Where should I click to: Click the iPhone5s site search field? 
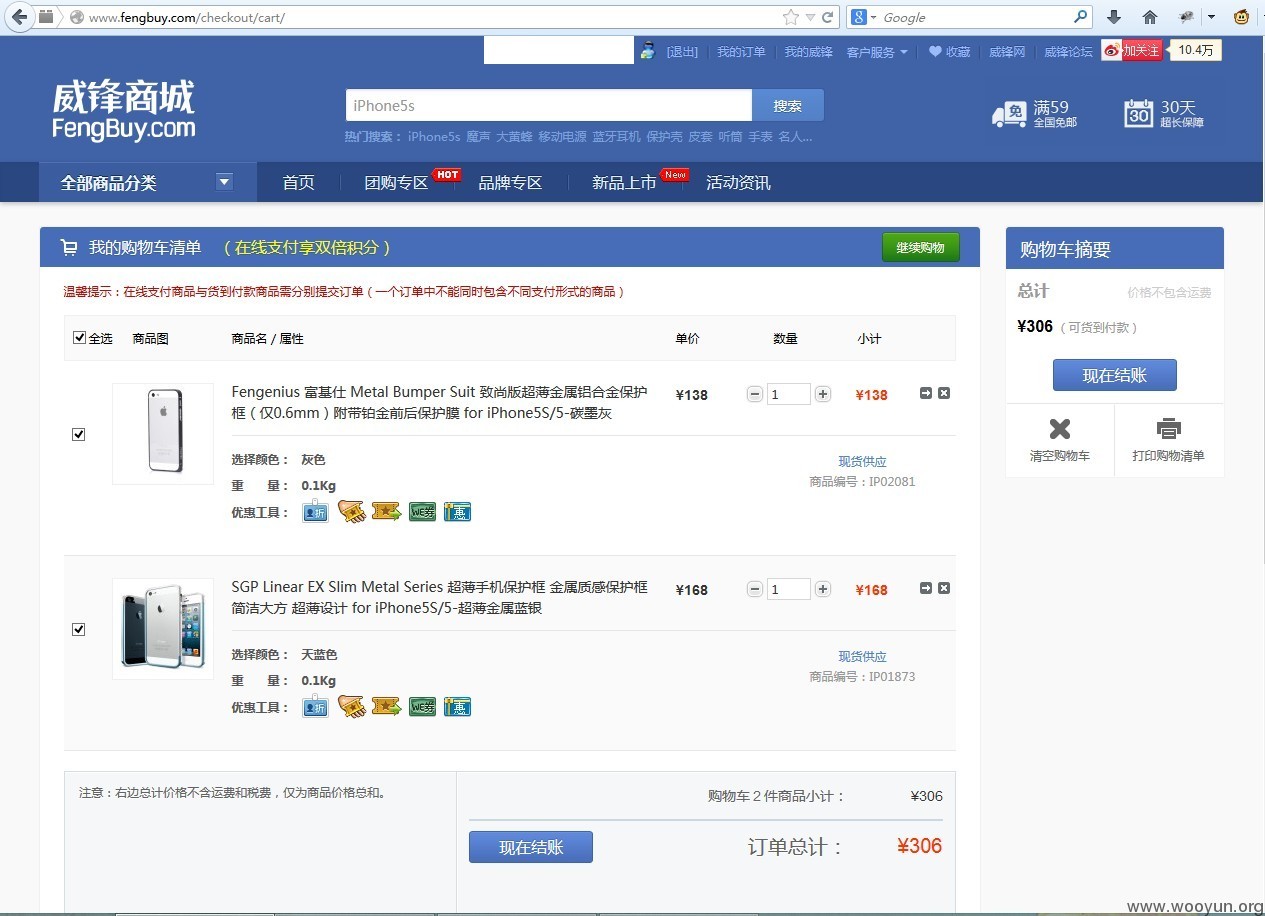point(549,105)
